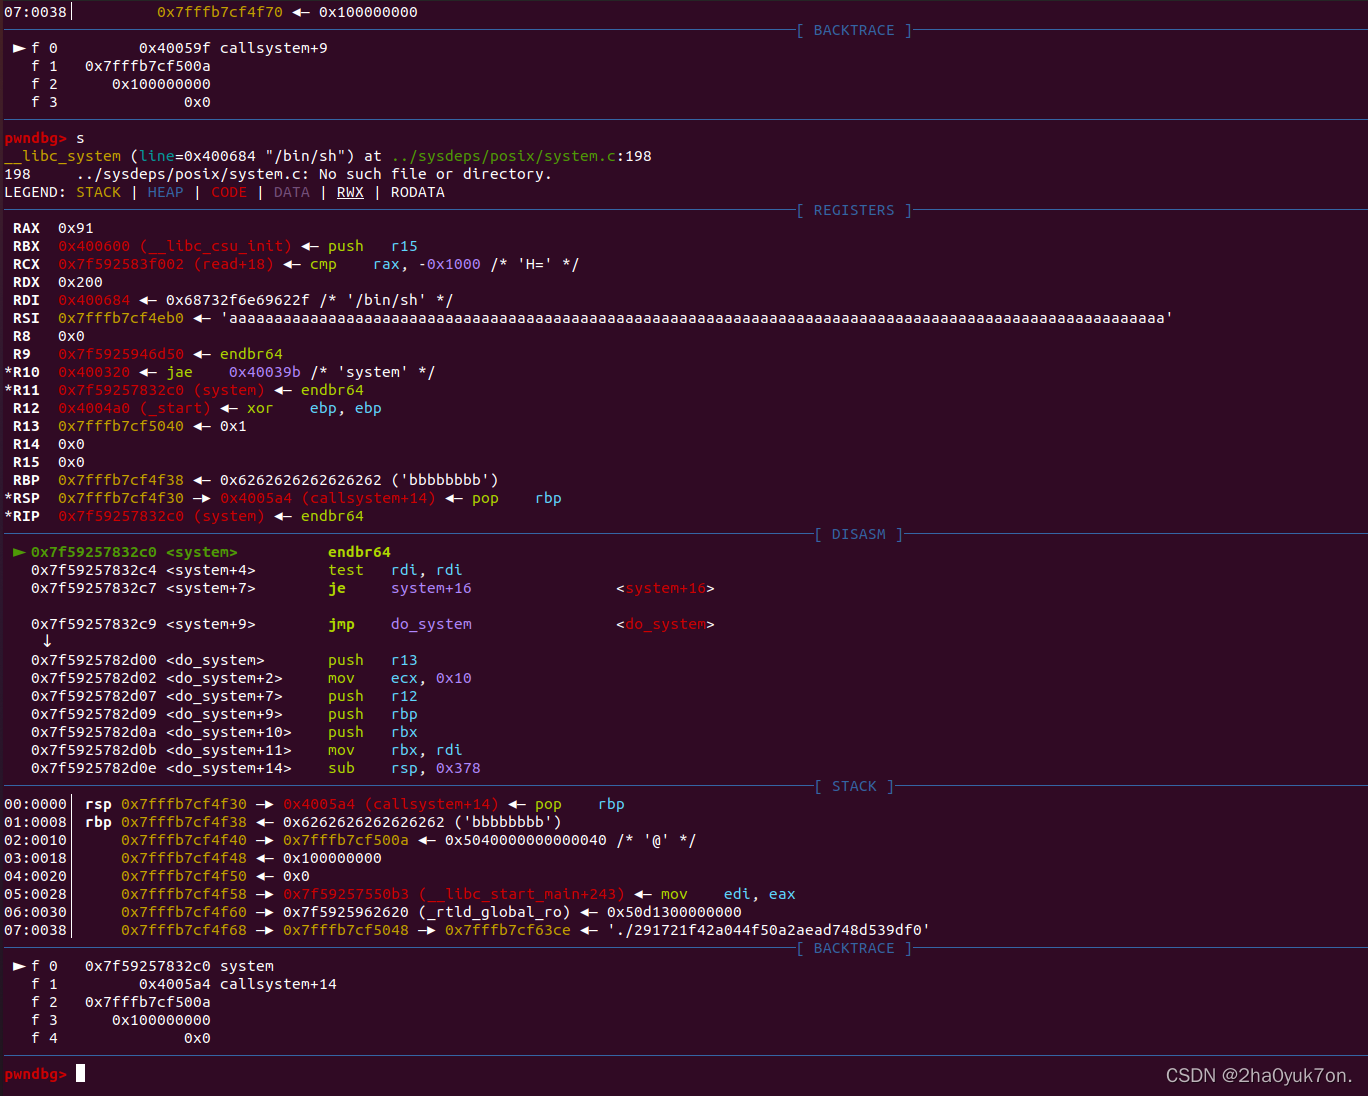Select legend entry HEAP

[x=166, y=192]
